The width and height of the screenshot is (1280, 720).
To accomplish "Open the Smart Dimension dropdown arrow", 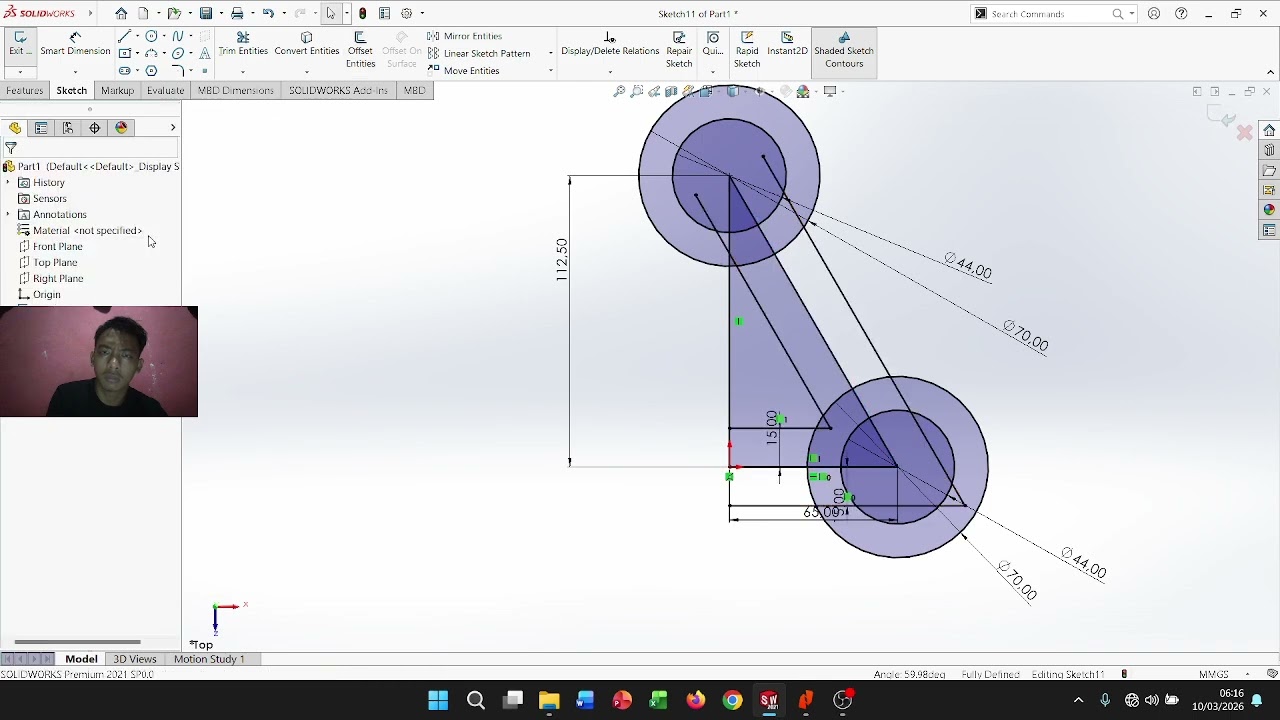I will coord(75,71).
